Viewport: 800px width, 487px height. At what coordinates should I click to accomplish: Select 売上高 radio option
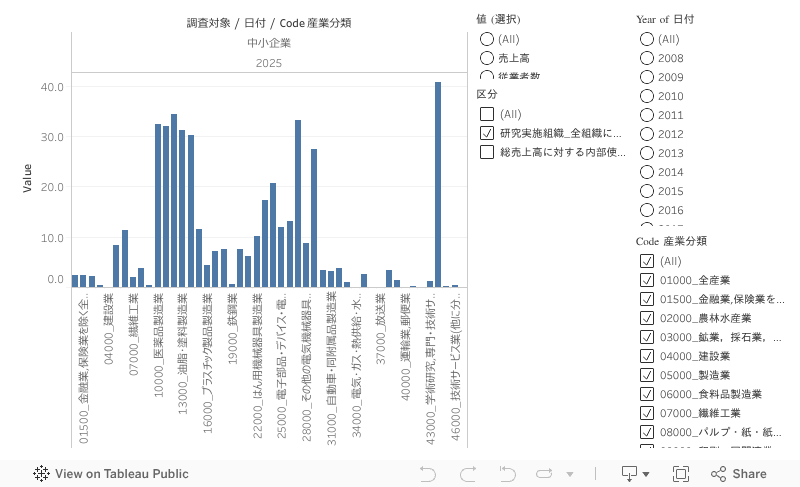click(x=487, y=58)
